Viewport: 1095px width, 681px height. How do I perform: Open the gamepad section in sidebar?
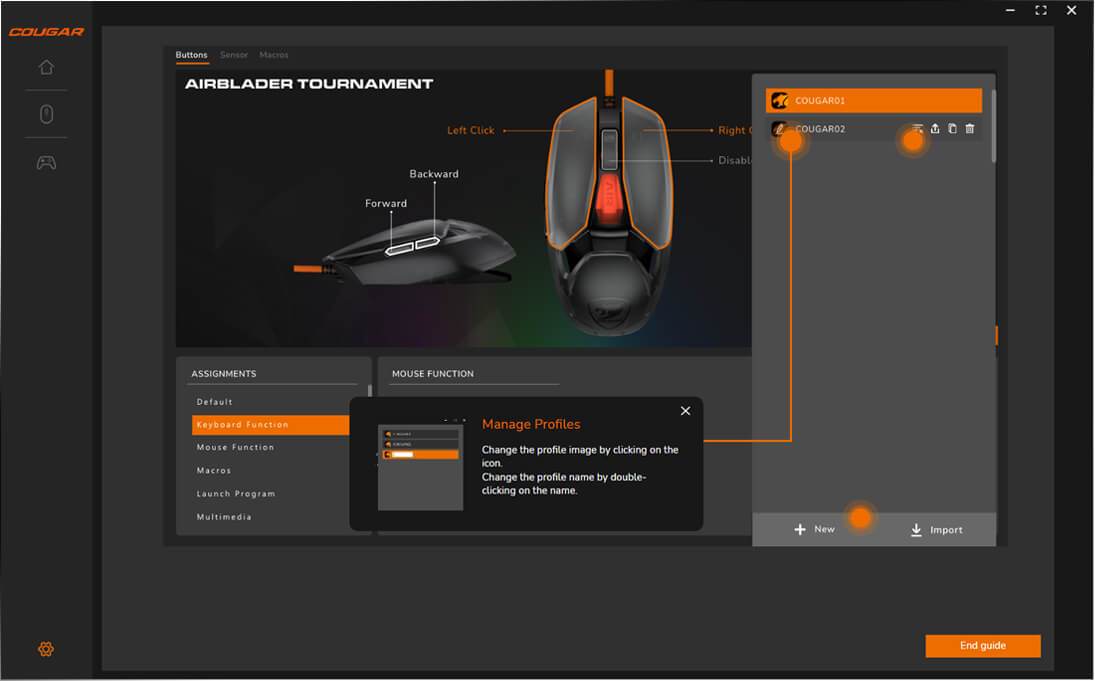click(46, 163)
